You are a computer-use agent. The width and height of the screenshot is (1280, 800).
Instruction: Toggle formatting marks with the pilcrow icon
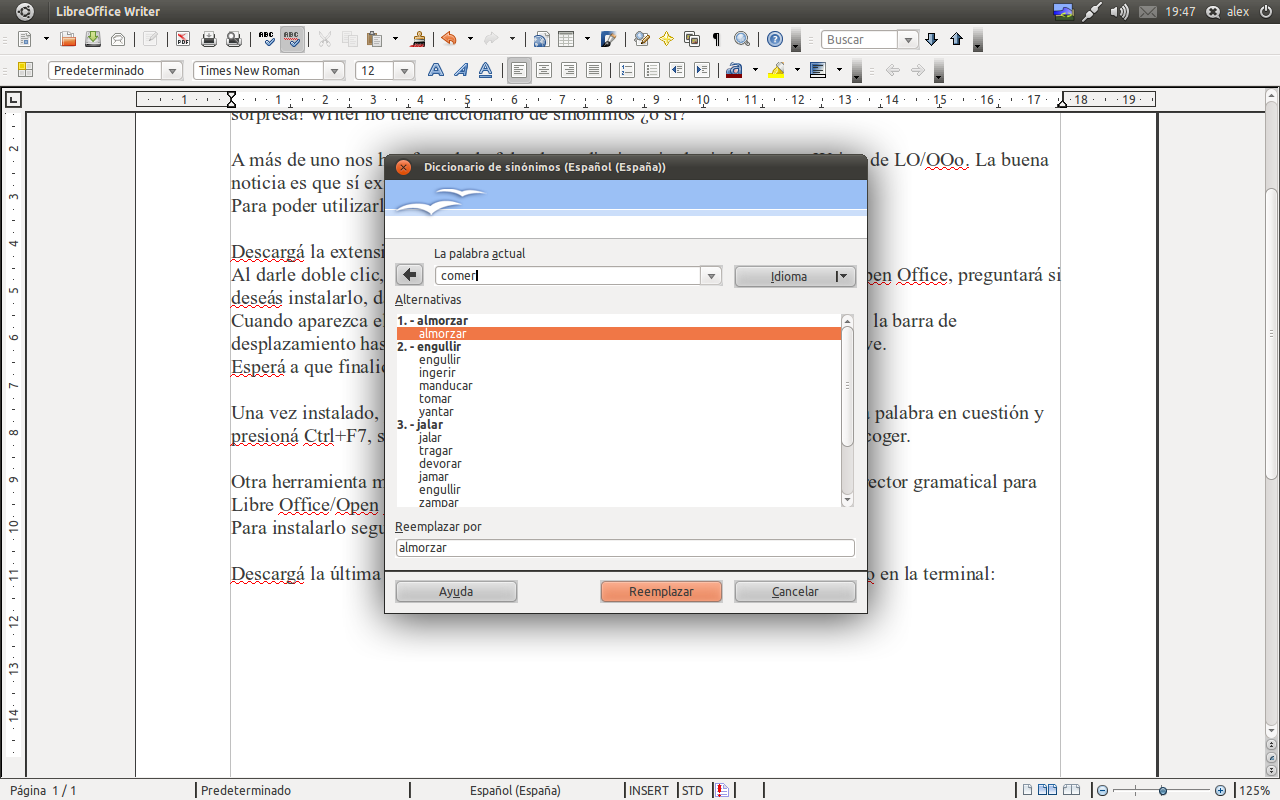pyautogui.click(x=716, y=39)
